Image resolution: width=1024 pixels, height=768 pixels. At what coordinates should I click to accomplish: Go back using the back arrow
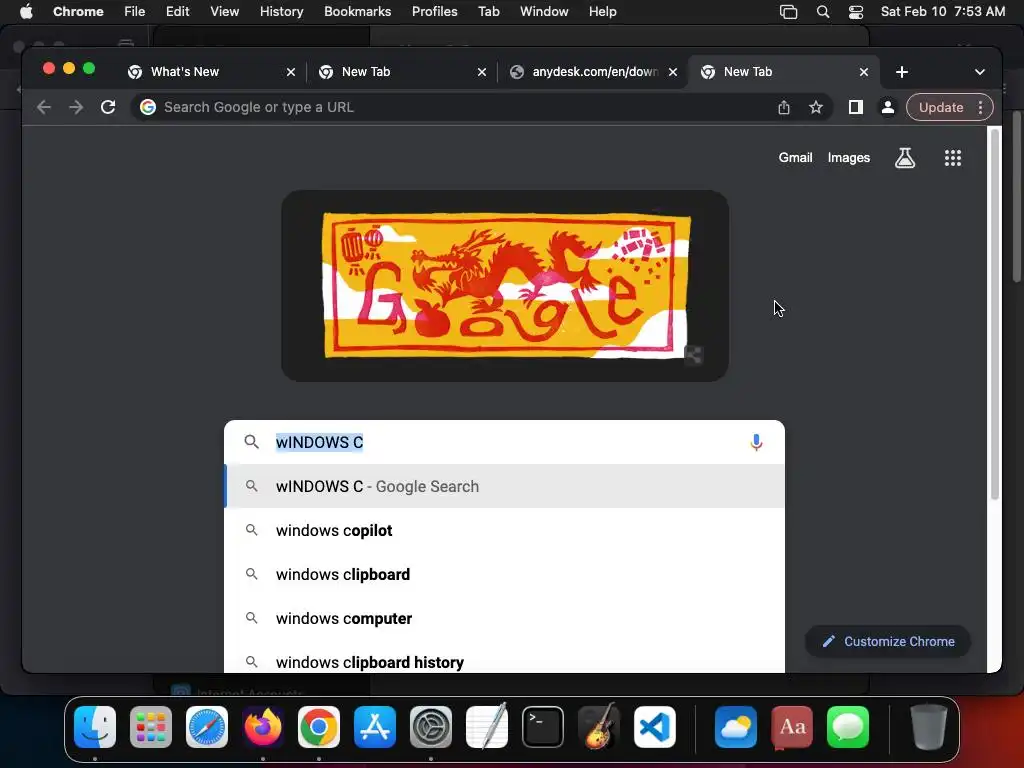[x=44, y=107]
